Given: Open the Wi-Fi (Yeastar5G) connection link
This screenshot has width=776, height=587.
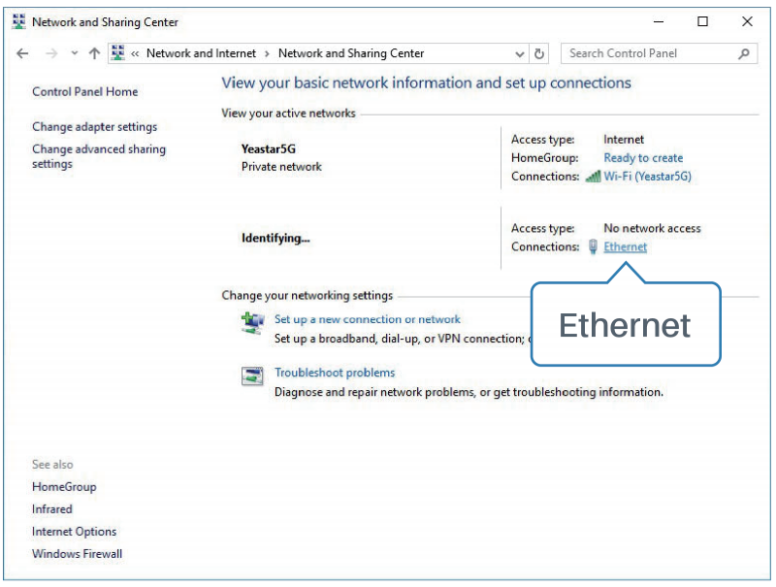Looking at the screenshot, I should click(x=647, y=176).
